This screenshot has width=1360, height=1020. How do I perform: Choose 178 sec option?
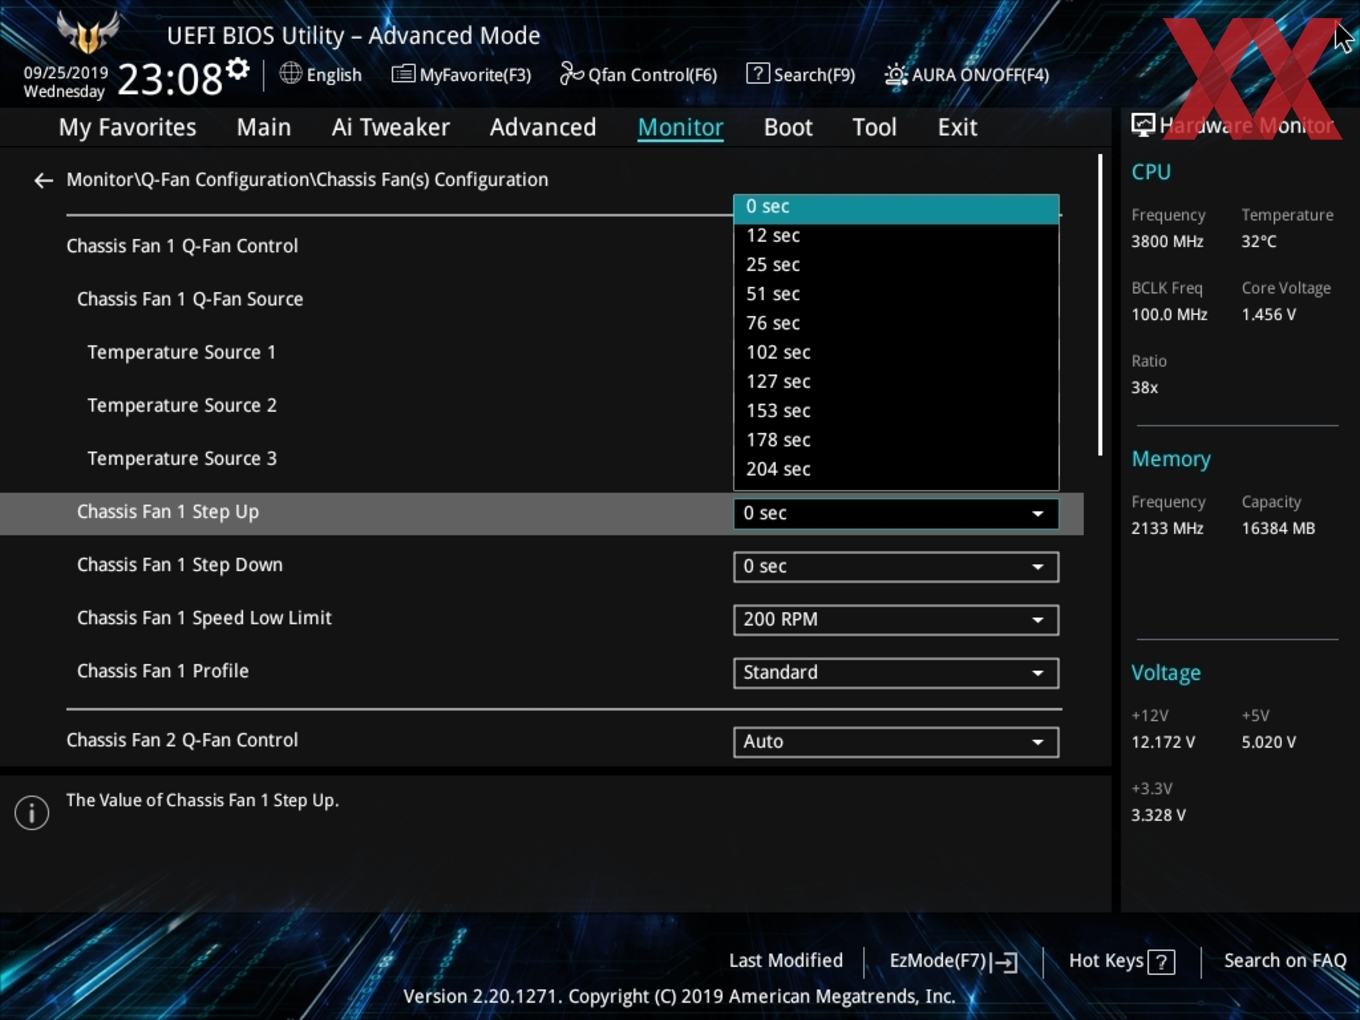[896, 440]
